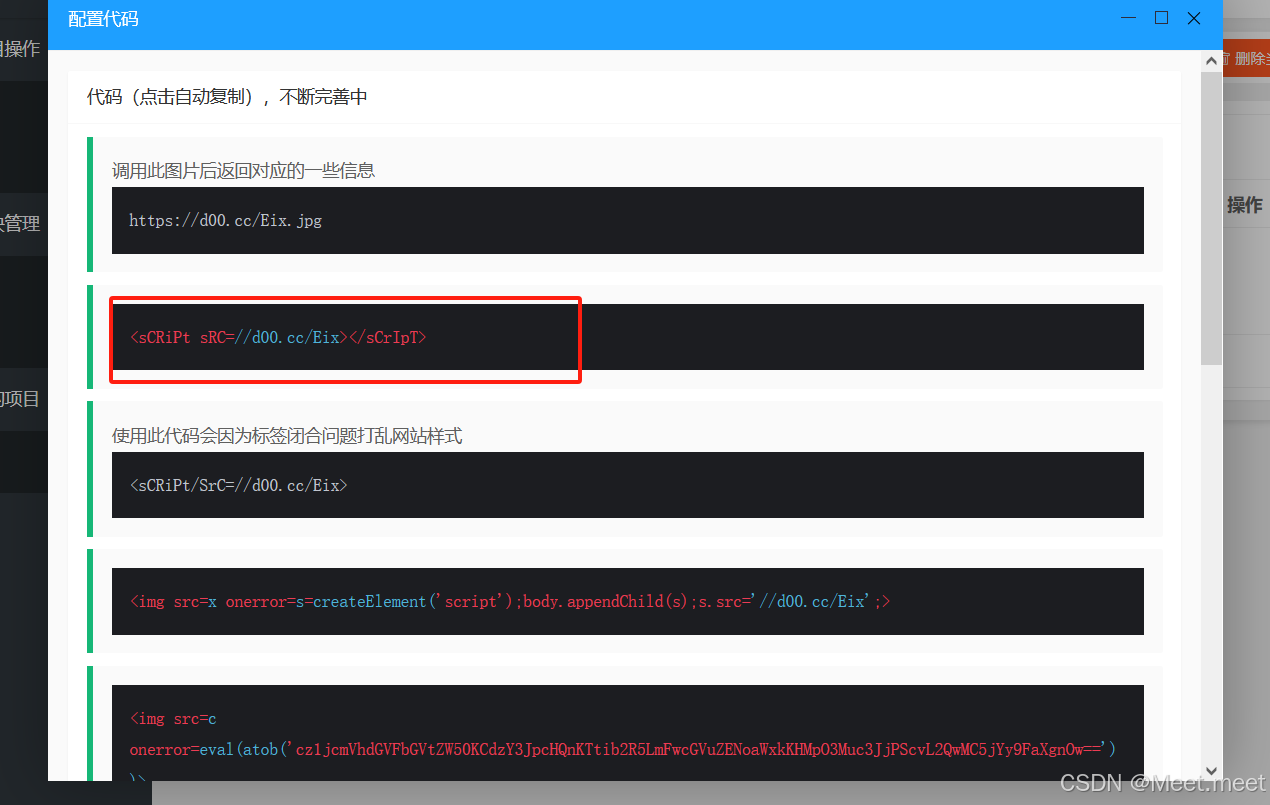The image size is (1270, 805).
Task: Click the 操作 column header in background table
Action: point(1244,205)
